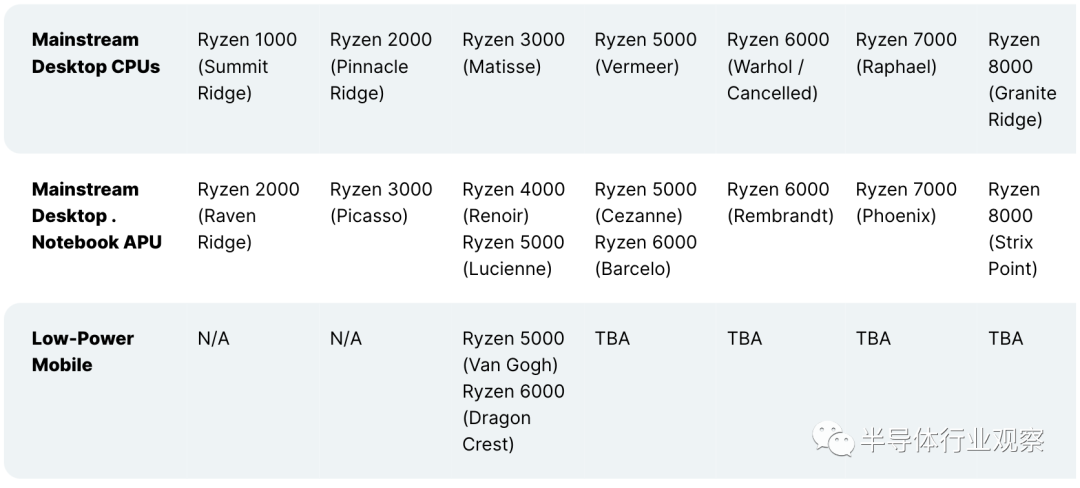Click the Ryzen 6000 (Barcelo) text

pyautogui.click(x=645, y=255)
